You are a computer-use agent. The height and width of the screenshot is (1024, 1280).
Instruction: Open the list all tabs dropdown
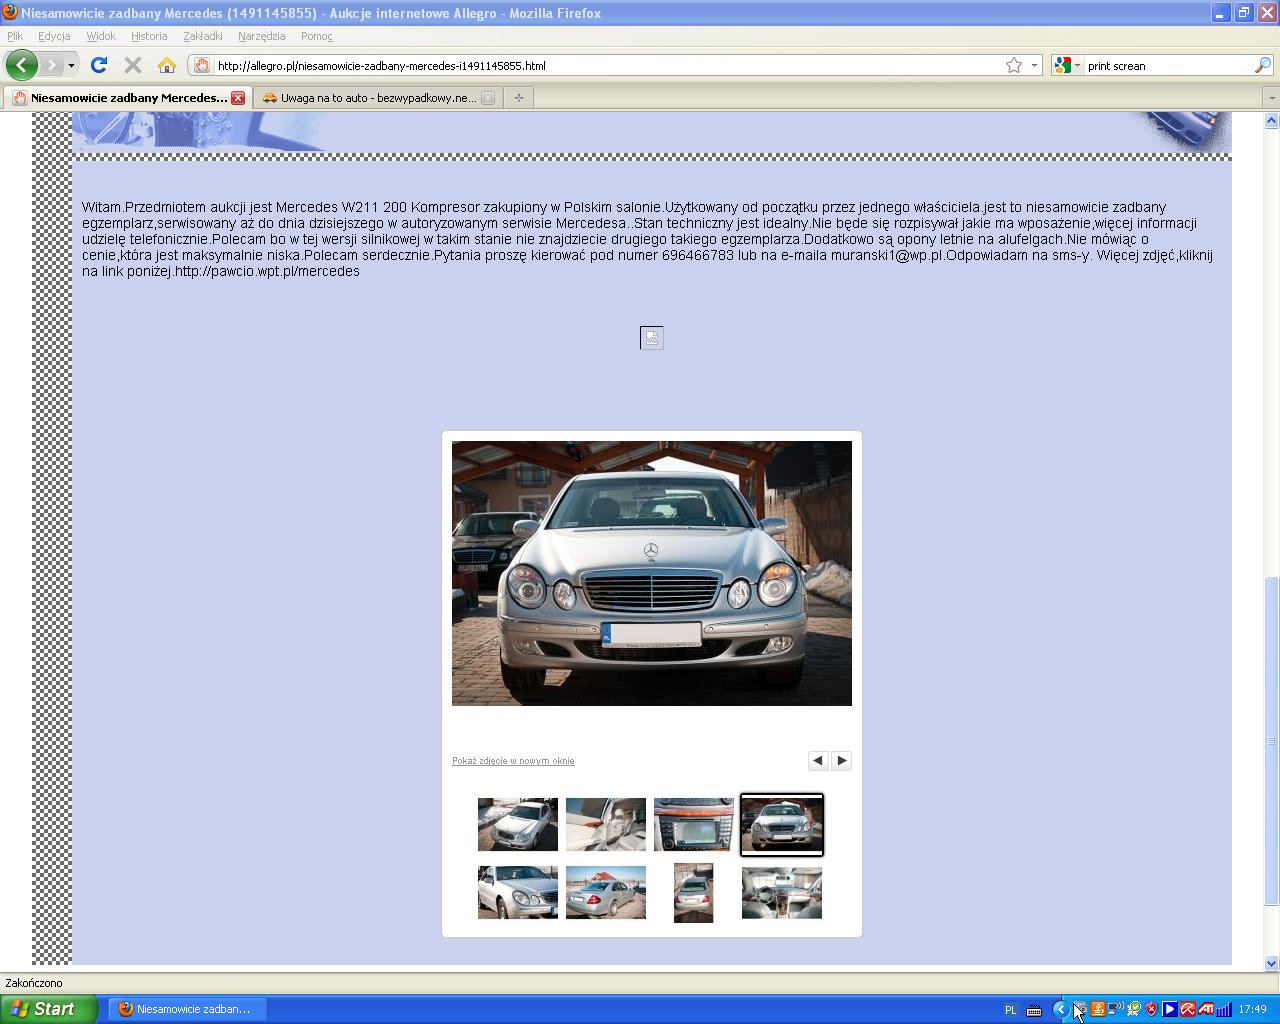1271,98
